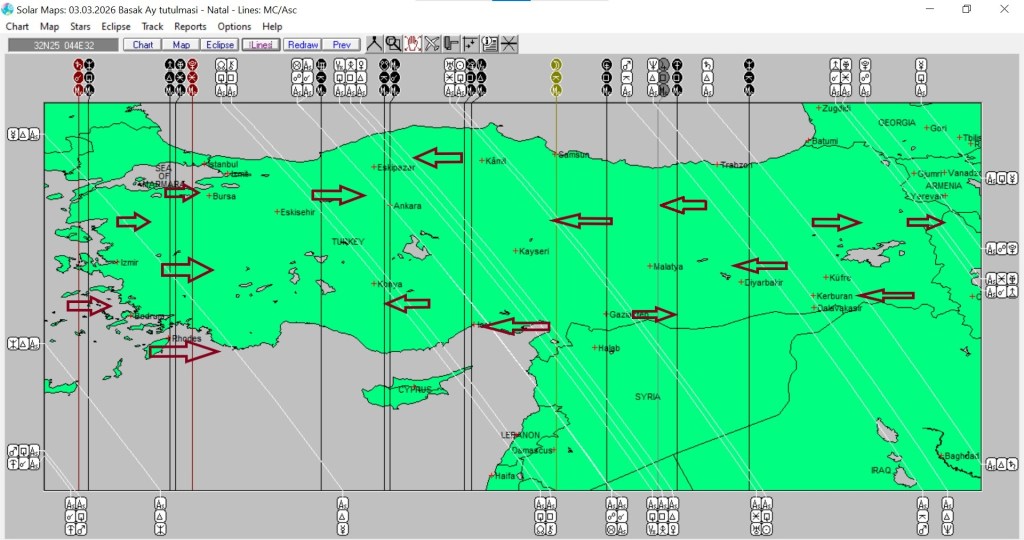The width and height of the screenshot is (1024, 540).
Task: Open the Reports menu
Action: click(x=190, y=27)
